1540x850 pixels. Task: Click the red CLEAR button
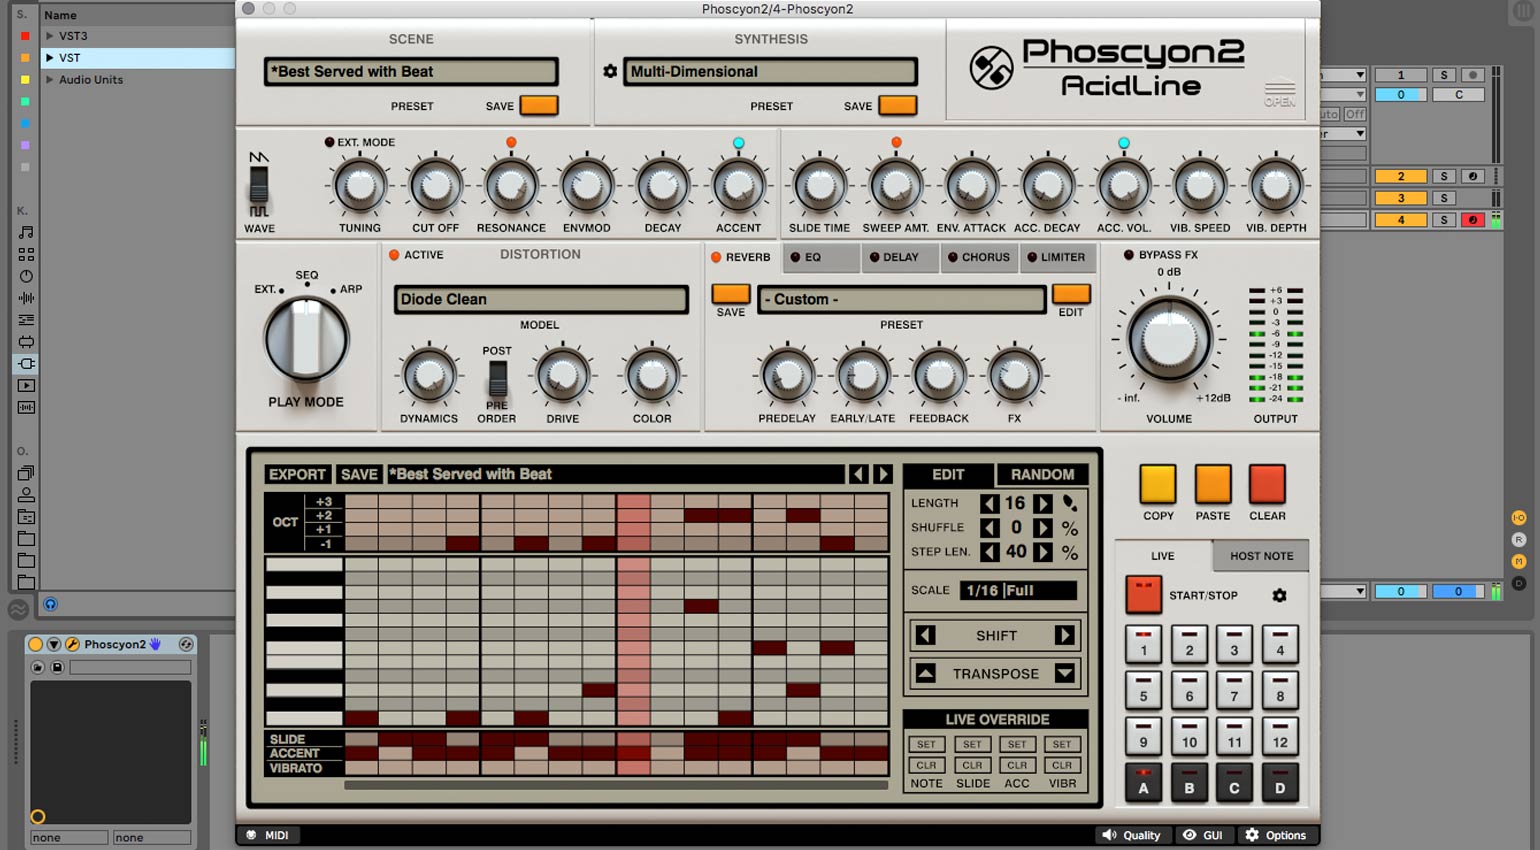pos(1267,484)
